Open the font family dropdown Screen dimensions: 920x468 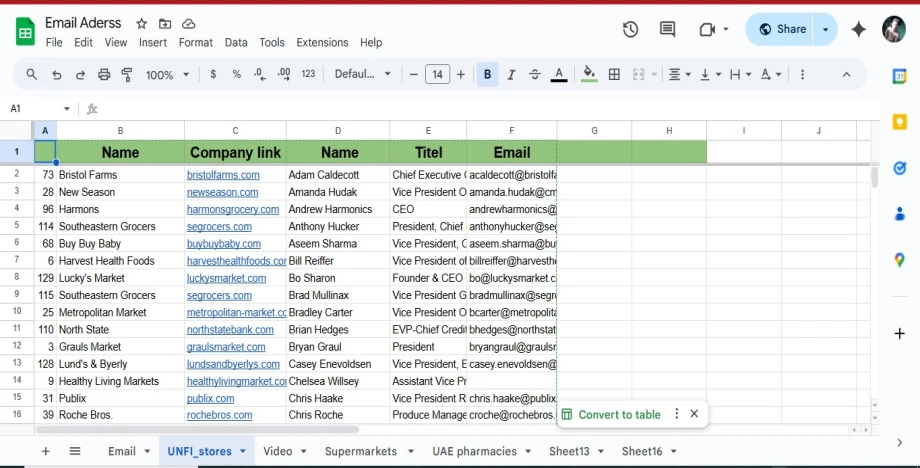(x=363, y=74)
